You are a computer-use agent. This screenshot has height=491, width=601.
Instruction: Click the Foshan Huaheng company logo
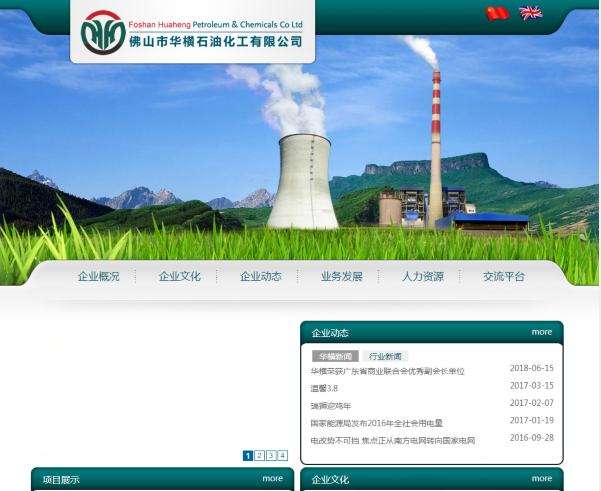[x=193, y=33]
